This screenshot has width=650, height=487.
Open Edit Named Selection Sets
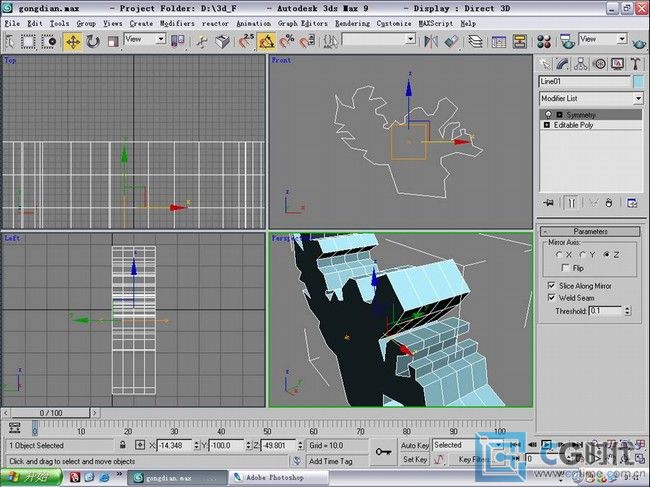[331, 41]
